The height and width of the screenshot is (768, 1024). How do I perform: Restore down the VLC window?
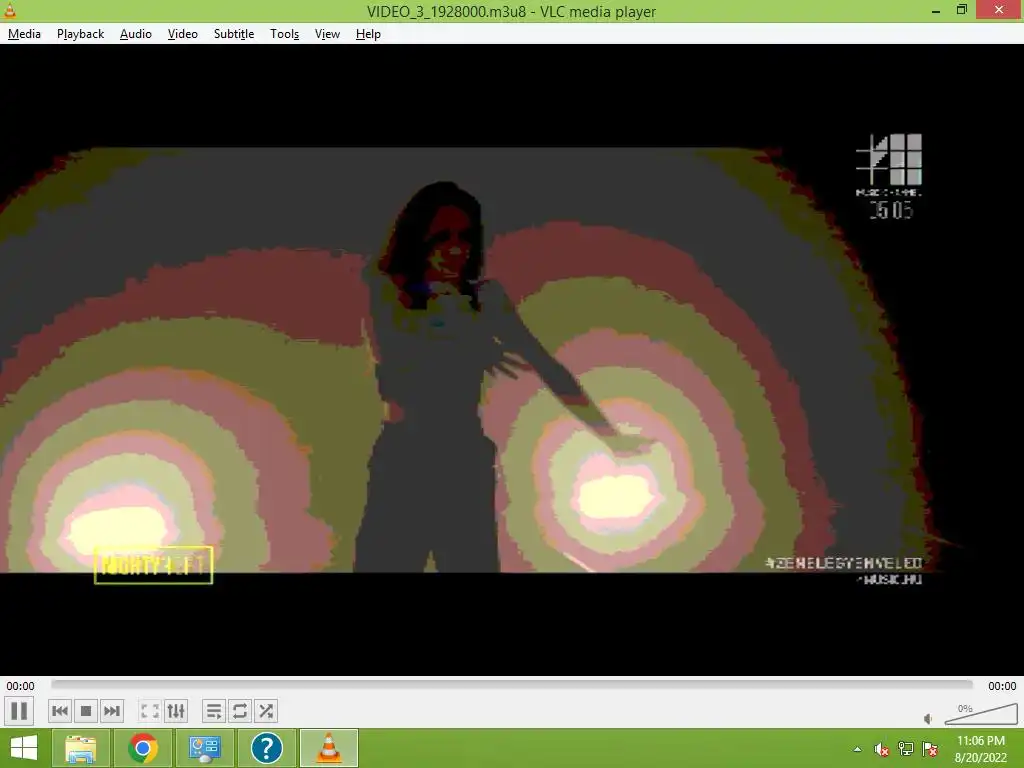click(962, 10)
